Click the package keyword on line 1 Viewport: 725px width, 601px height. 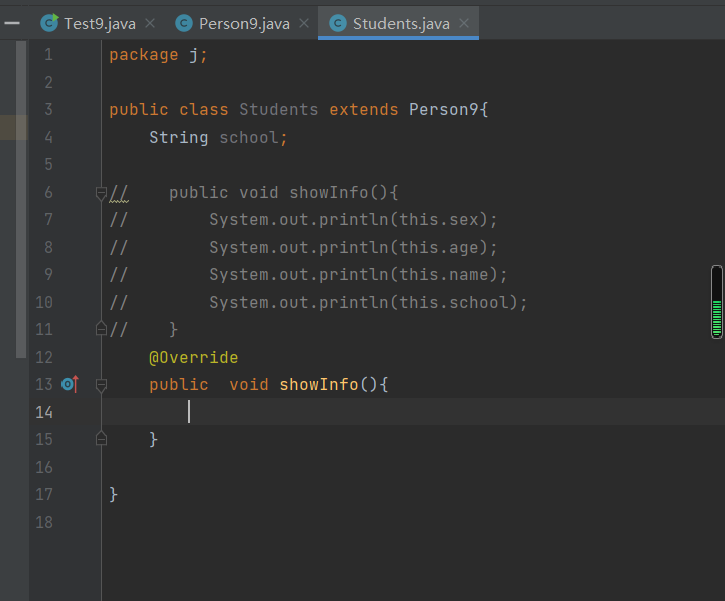point(144,55)
